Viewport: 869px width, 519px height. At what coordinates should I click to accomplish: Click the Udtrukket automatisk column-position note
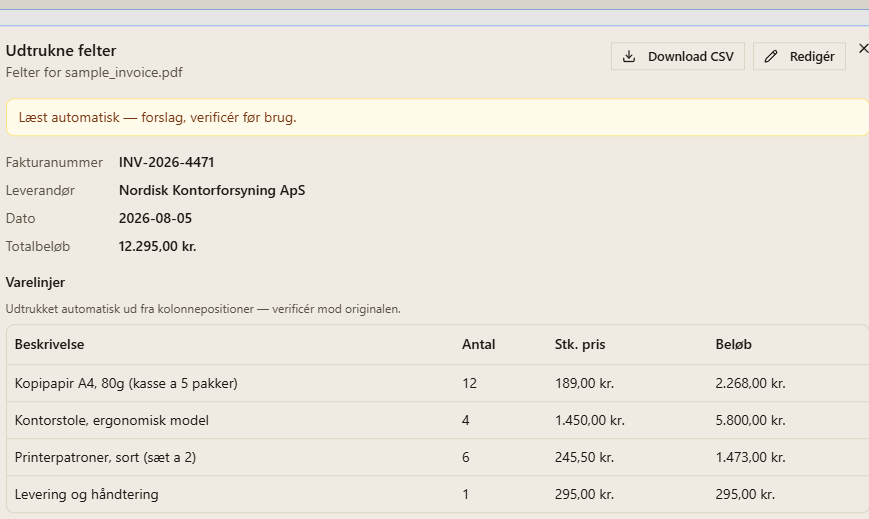pyautogui.click(x=203, y=309)
